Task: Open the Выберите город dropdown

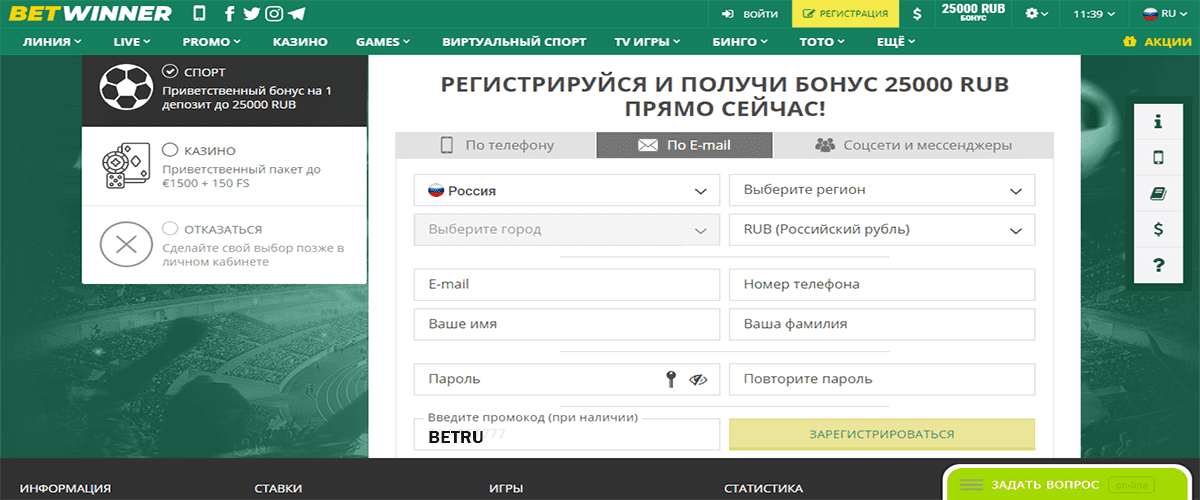Action: point(567,229)
